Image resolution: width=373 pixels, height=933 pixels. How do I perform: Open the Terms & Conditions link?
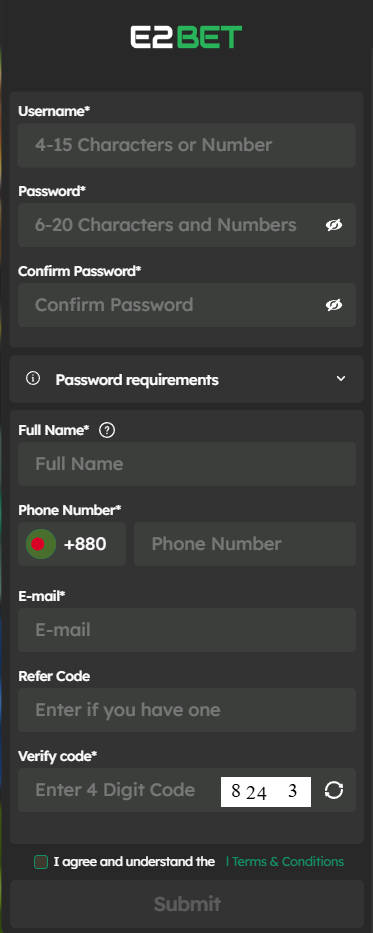coord(285,862)
